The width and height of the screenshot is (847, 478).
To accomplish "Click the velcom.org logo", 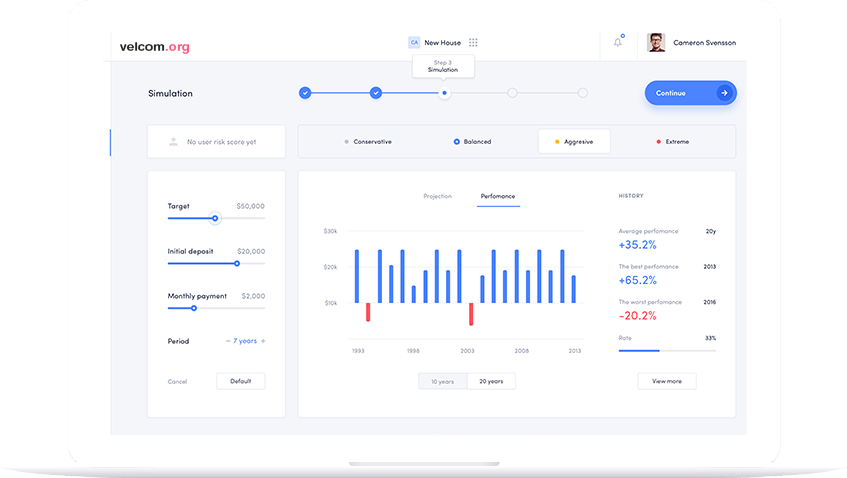I will [x=154, y=47].
